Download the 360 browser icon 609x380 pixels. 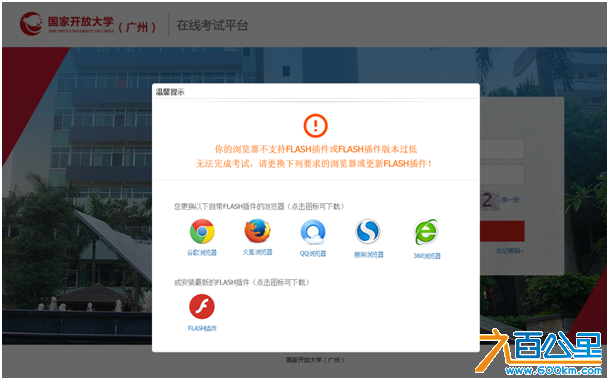click(426, 232)
